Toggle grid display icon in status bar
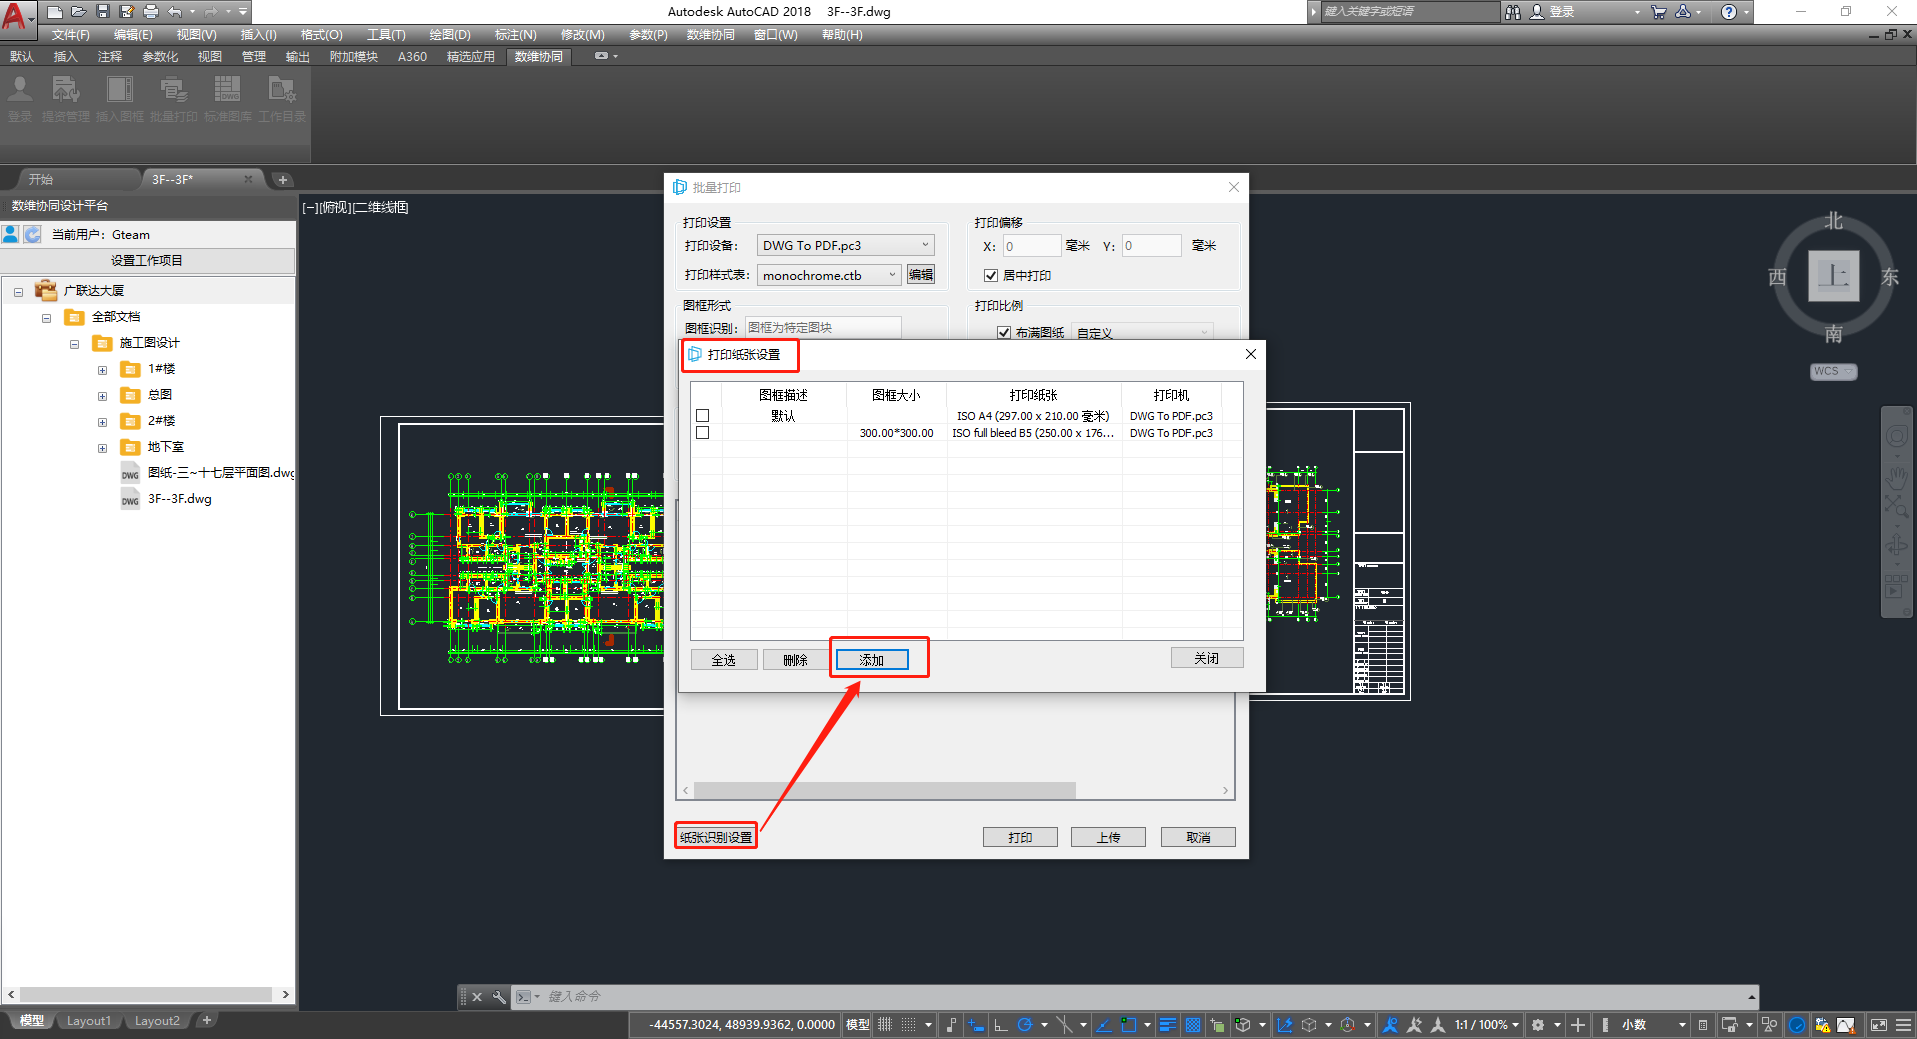Viewport: 1917px width, 1039px height. [x=885, y=1025]
